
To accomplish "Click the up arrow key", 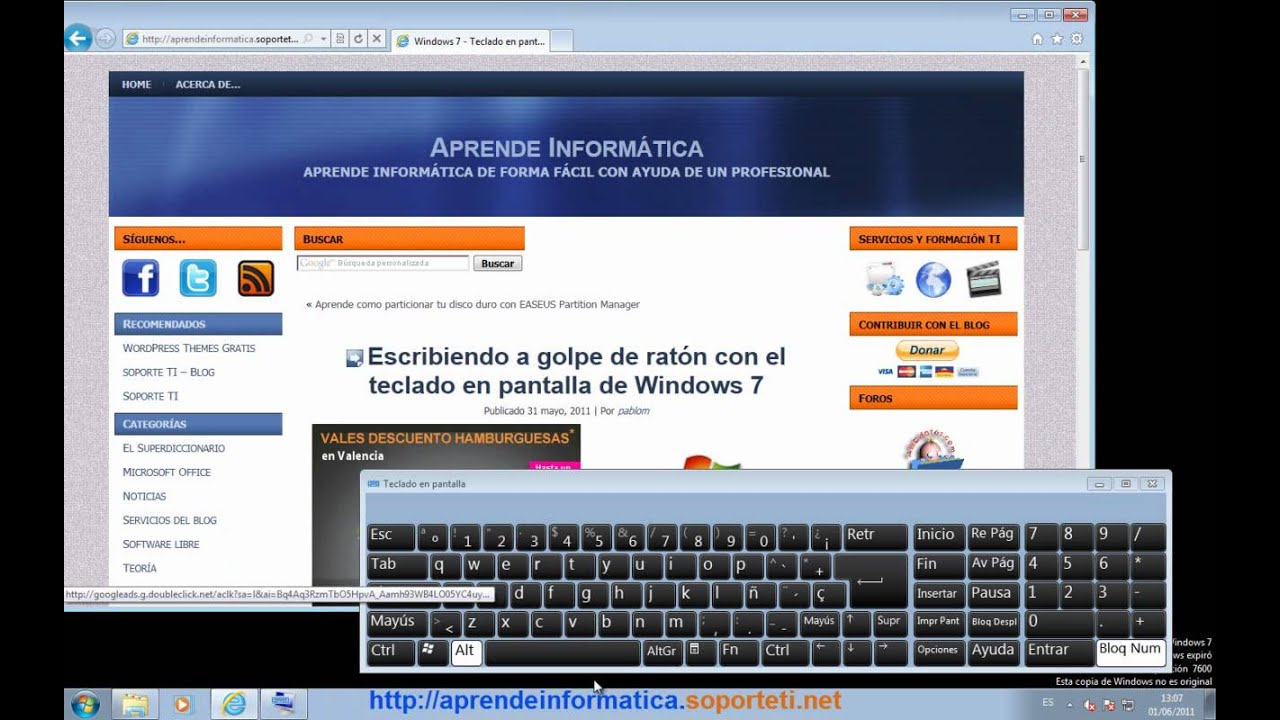I will tap(856, 623).
